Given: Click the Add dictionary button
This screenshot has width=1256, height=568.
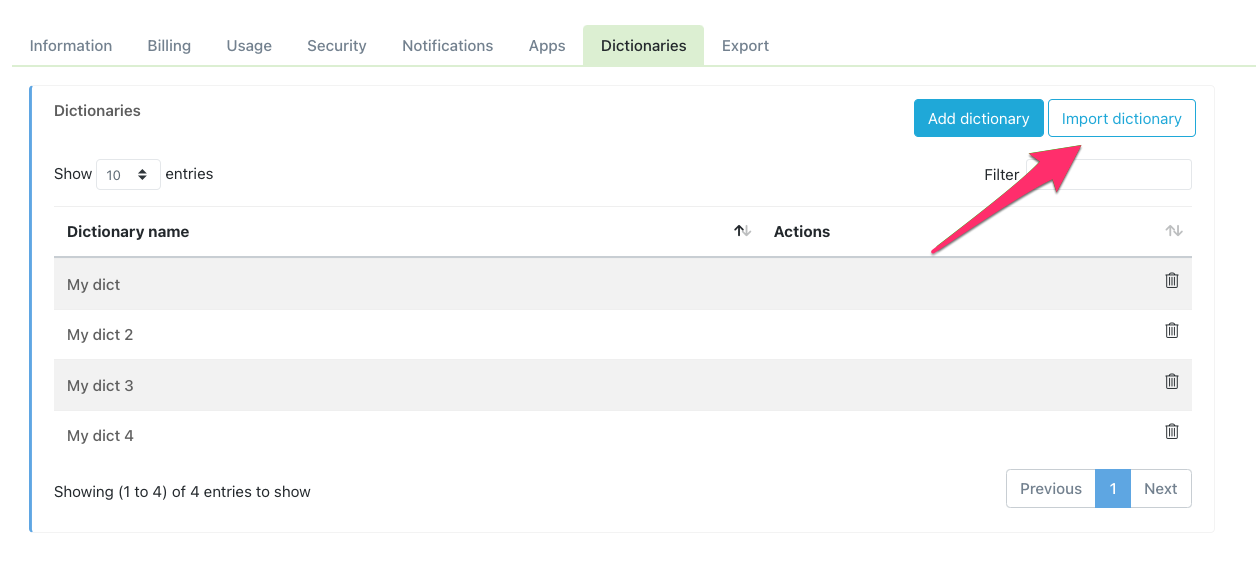Looking at the screenshot, I should tap(978, 118).
